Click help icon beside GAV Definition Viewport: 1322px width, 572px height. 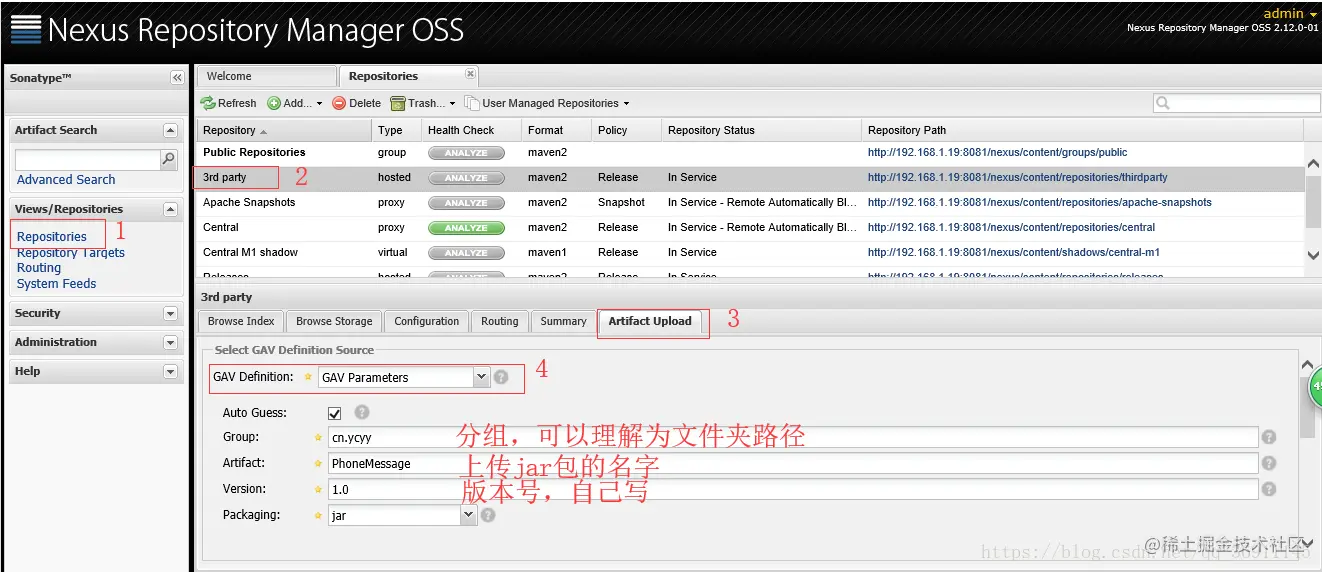pos(501,377)
